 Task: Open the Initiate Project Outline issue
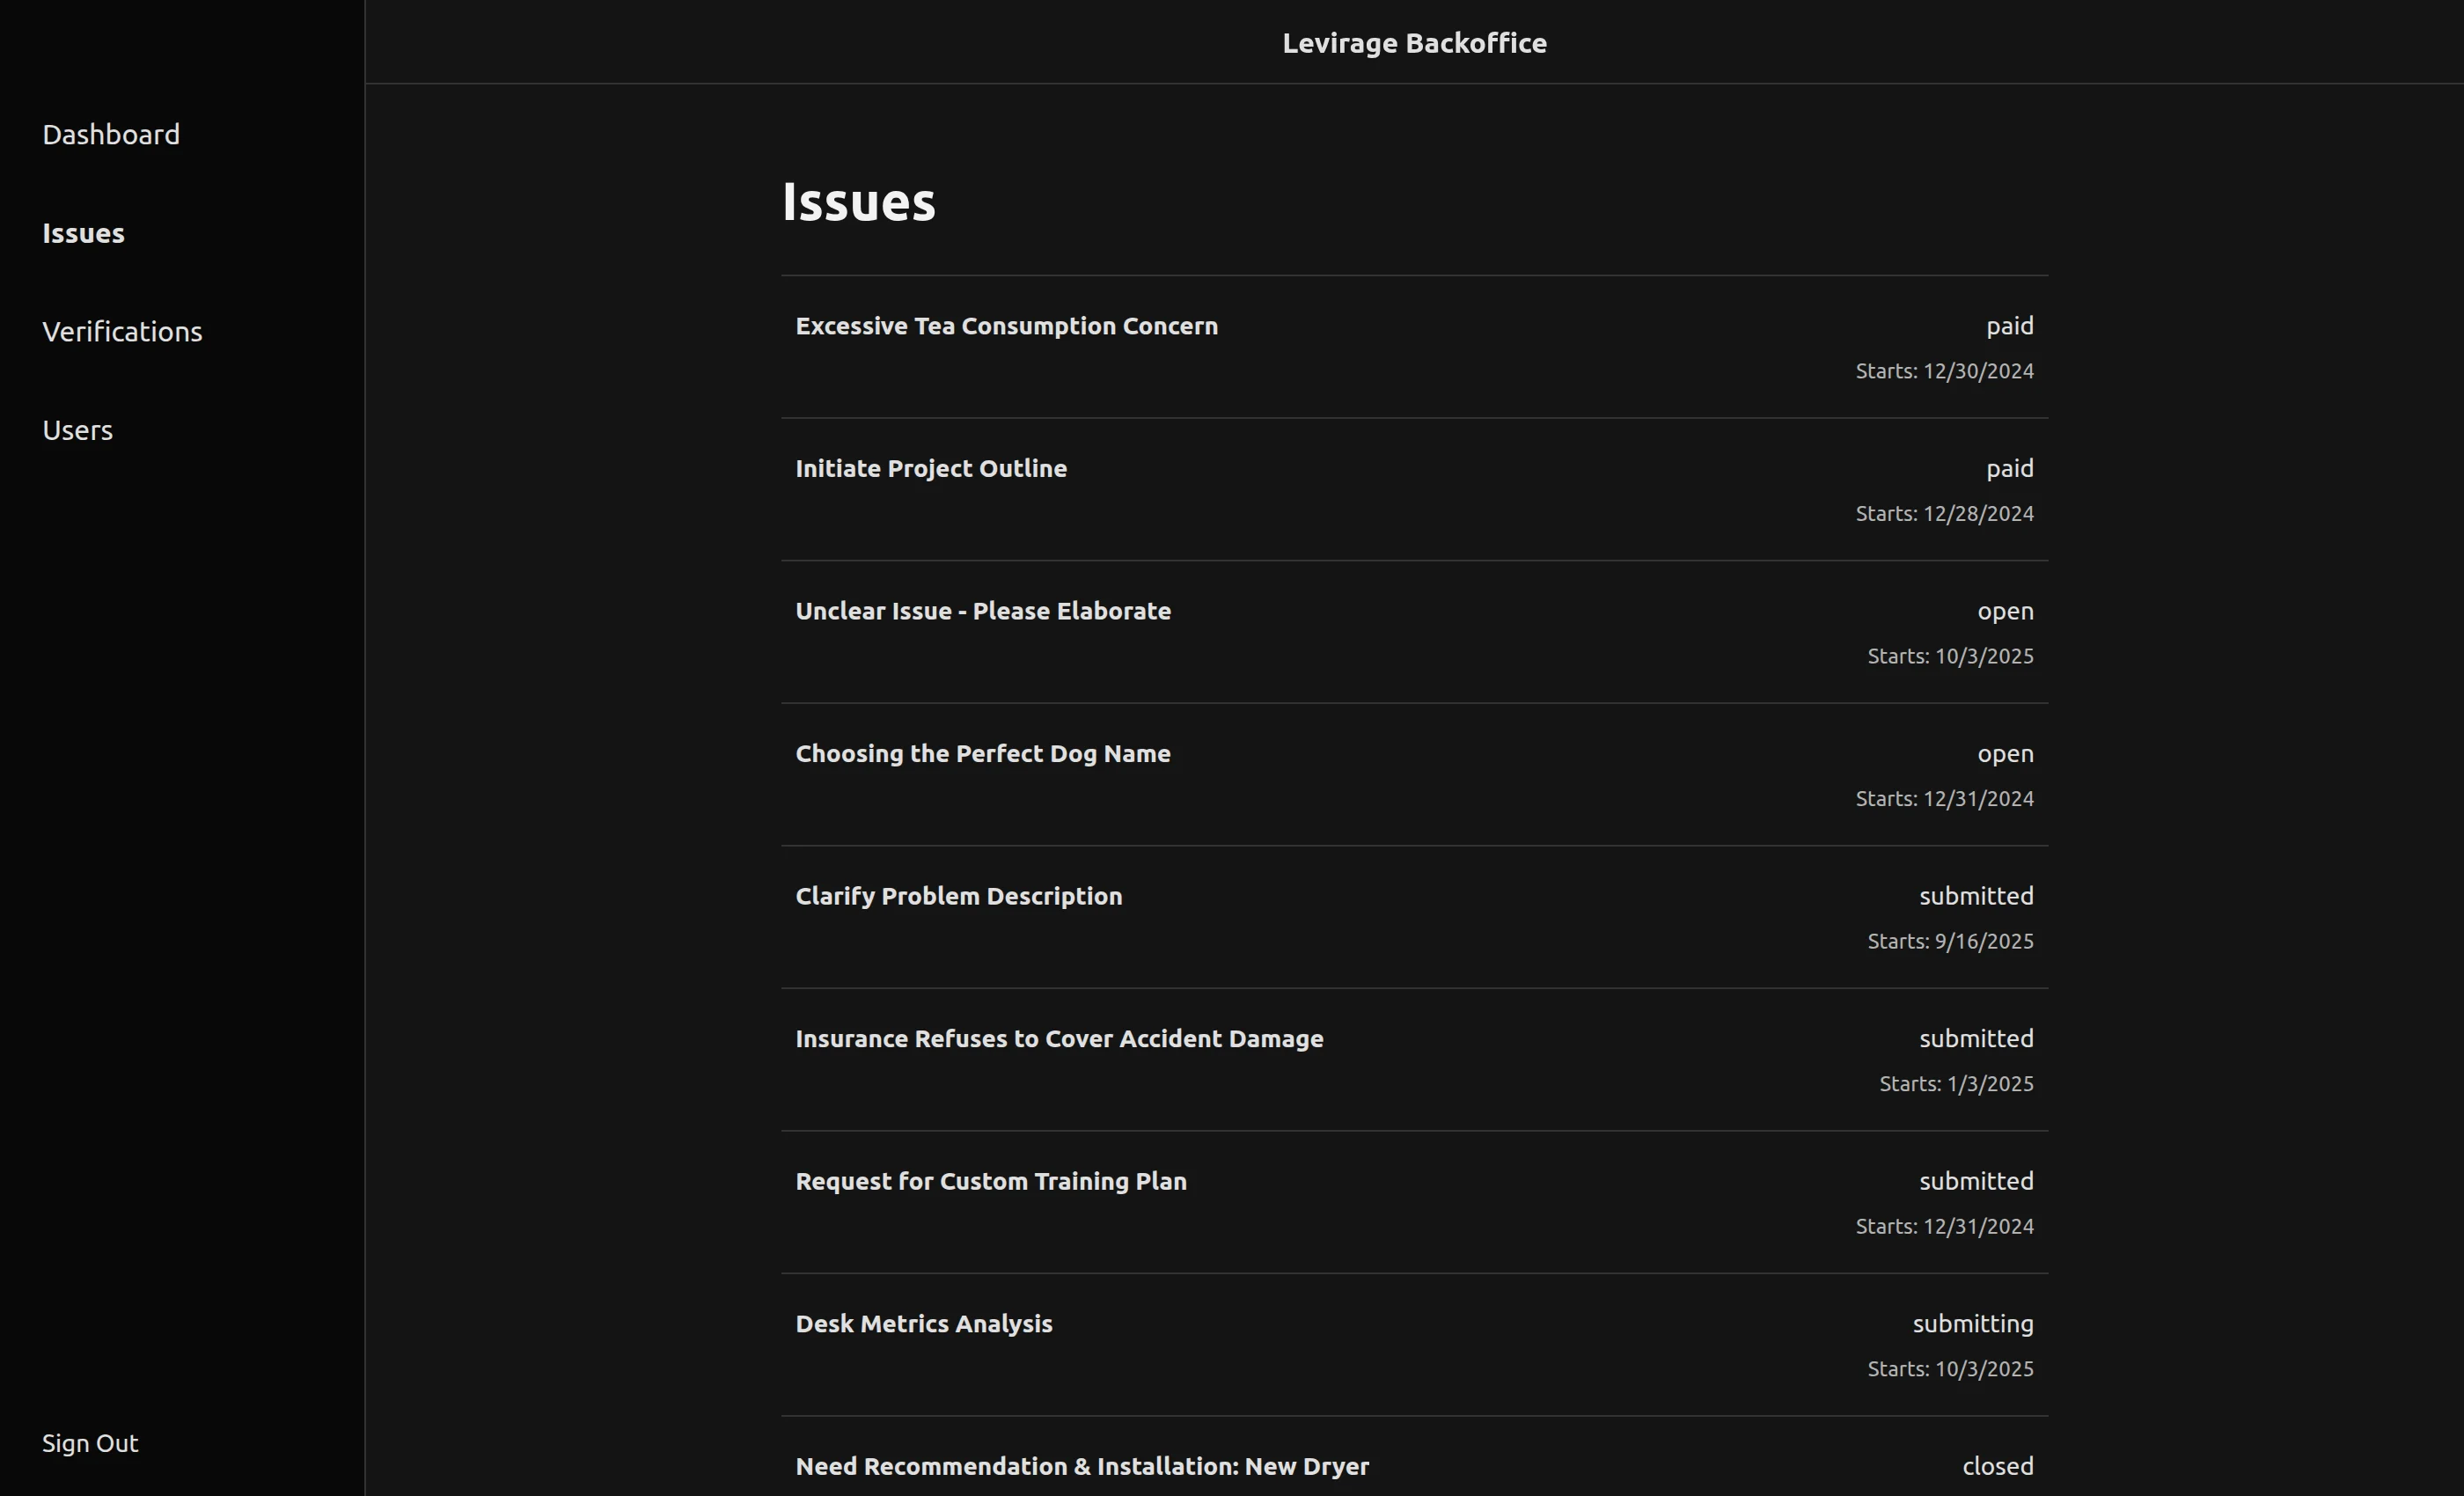(930, 469)
